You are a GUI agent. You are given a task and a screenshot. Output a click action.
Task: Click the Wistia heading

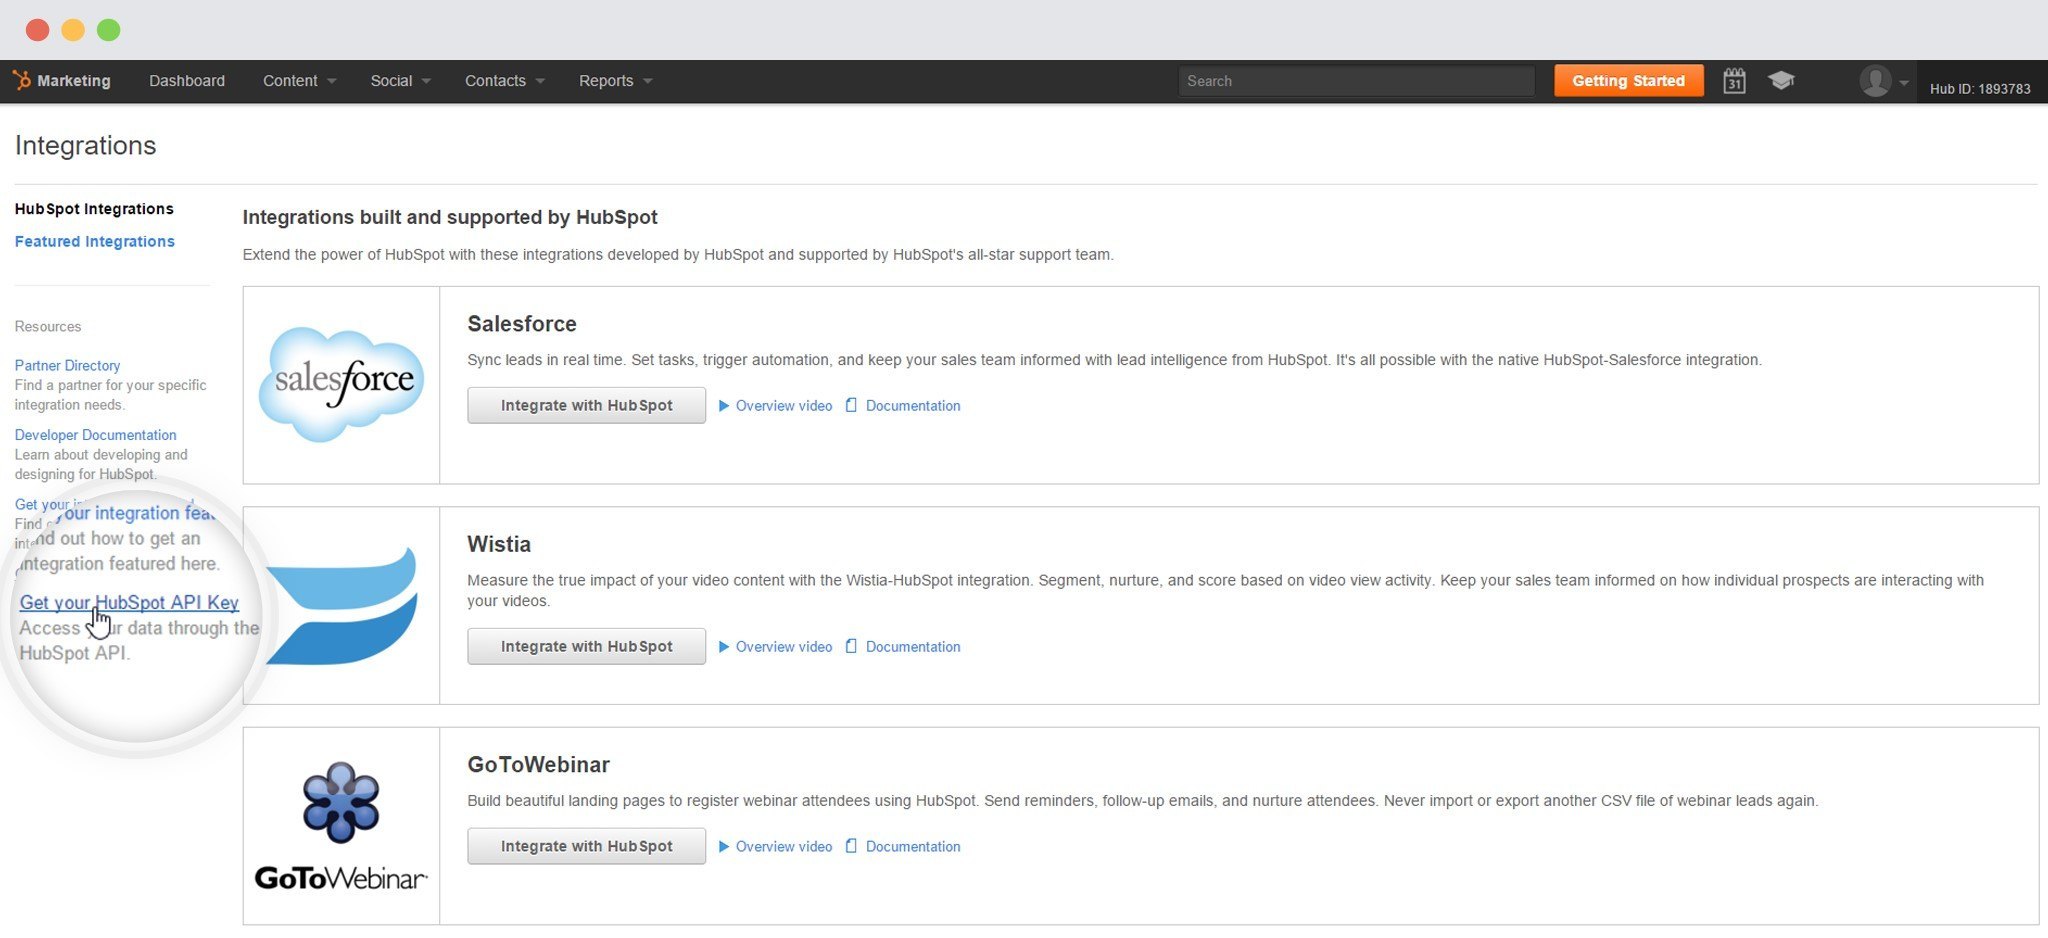click(499, 544)
